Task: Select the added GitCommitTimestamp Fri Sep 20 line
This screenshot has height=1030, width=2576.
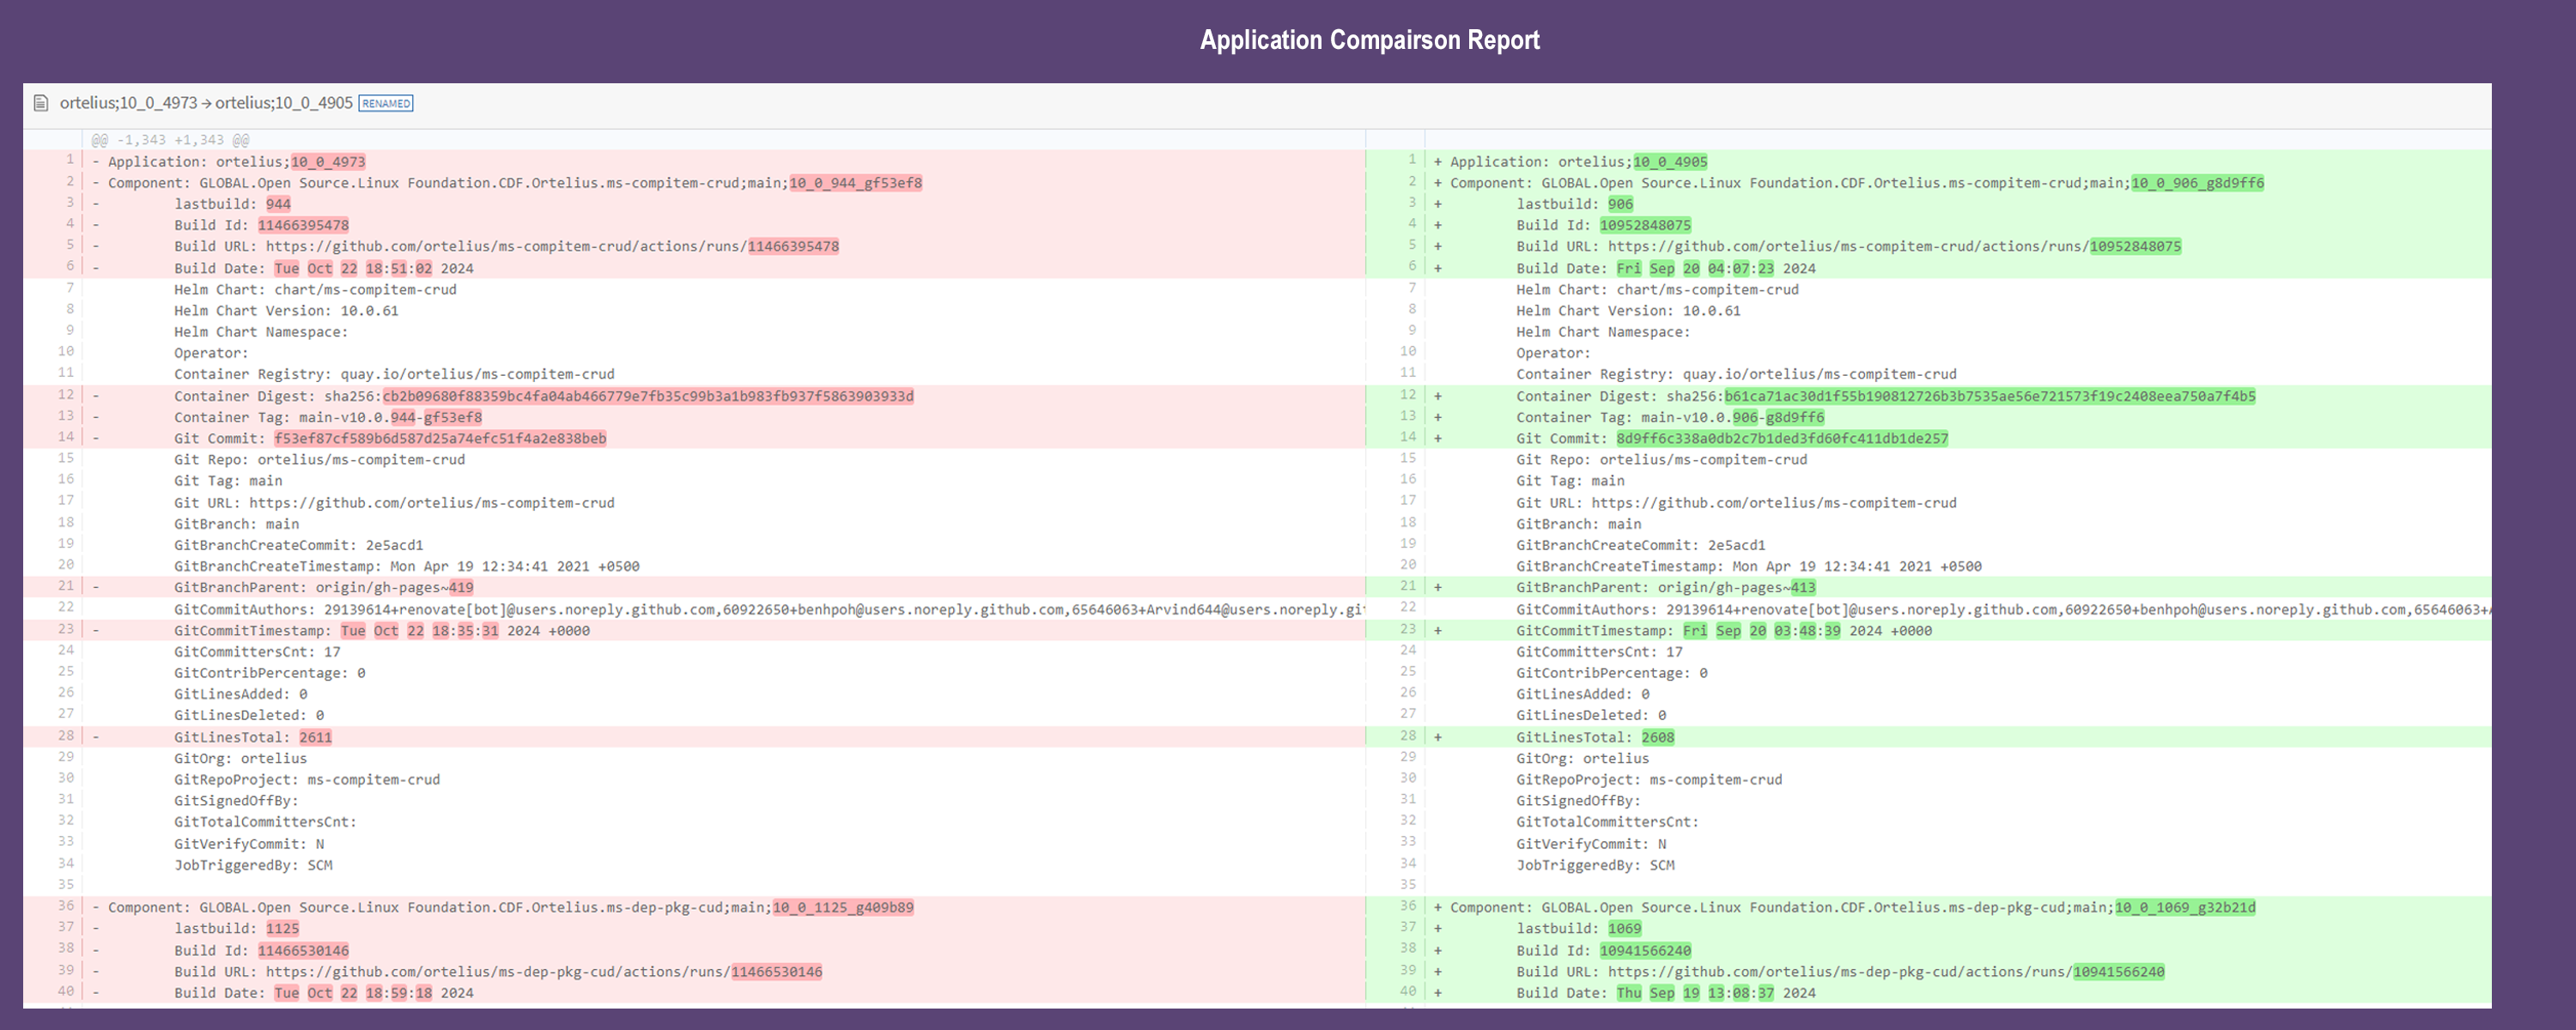Action: point(1725,630)
